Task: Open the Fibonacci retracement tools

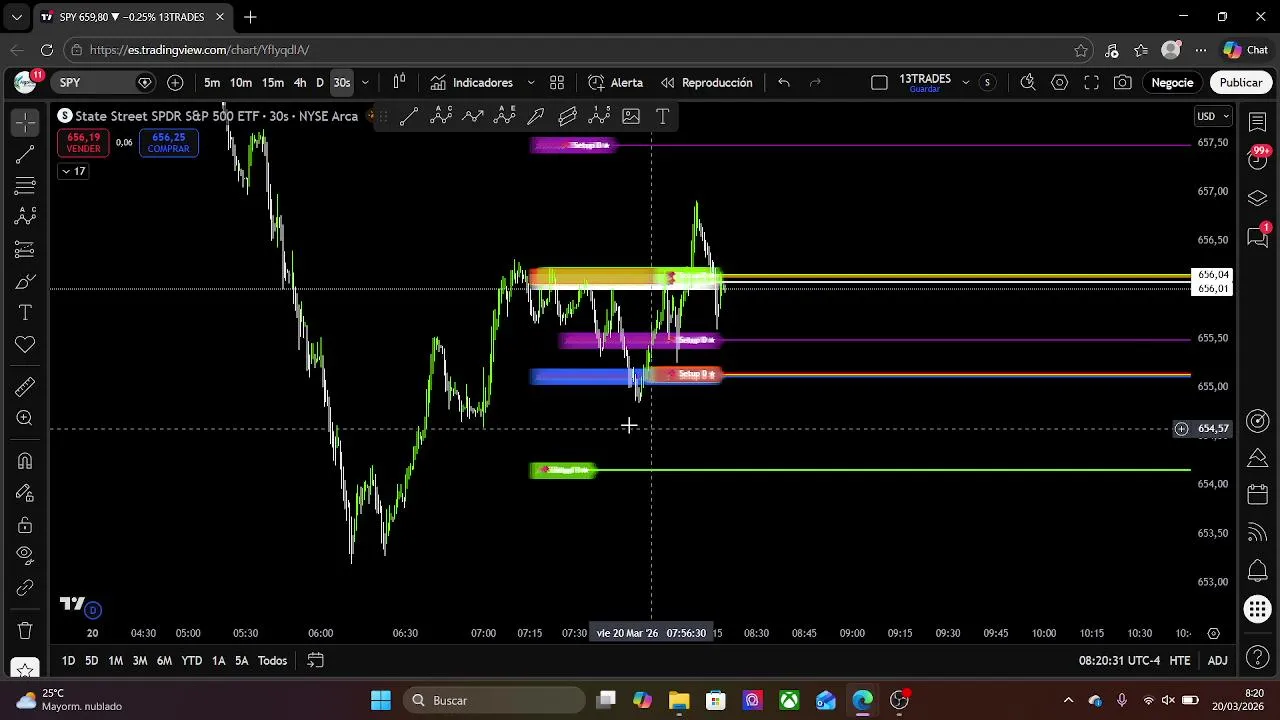Action: point(25,186)
